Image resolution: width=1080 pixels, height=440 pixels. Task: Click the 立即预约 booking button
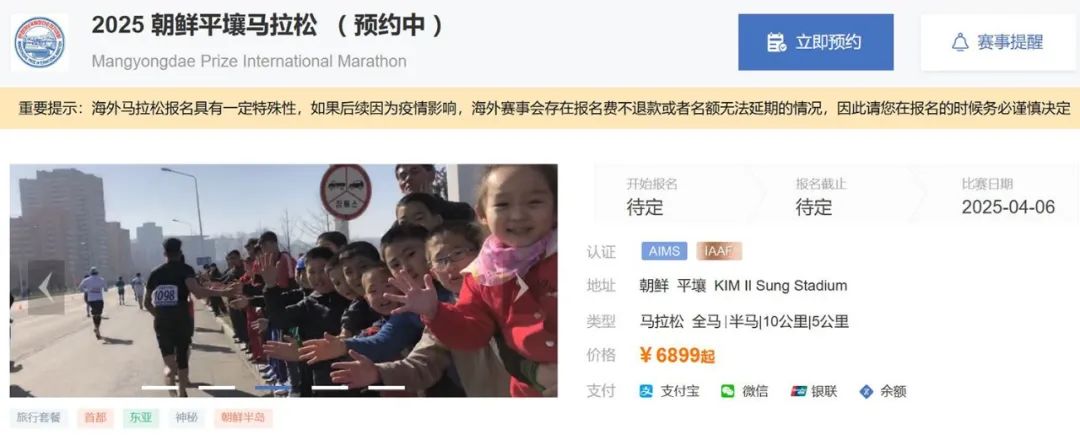click(x=816, y=42)
